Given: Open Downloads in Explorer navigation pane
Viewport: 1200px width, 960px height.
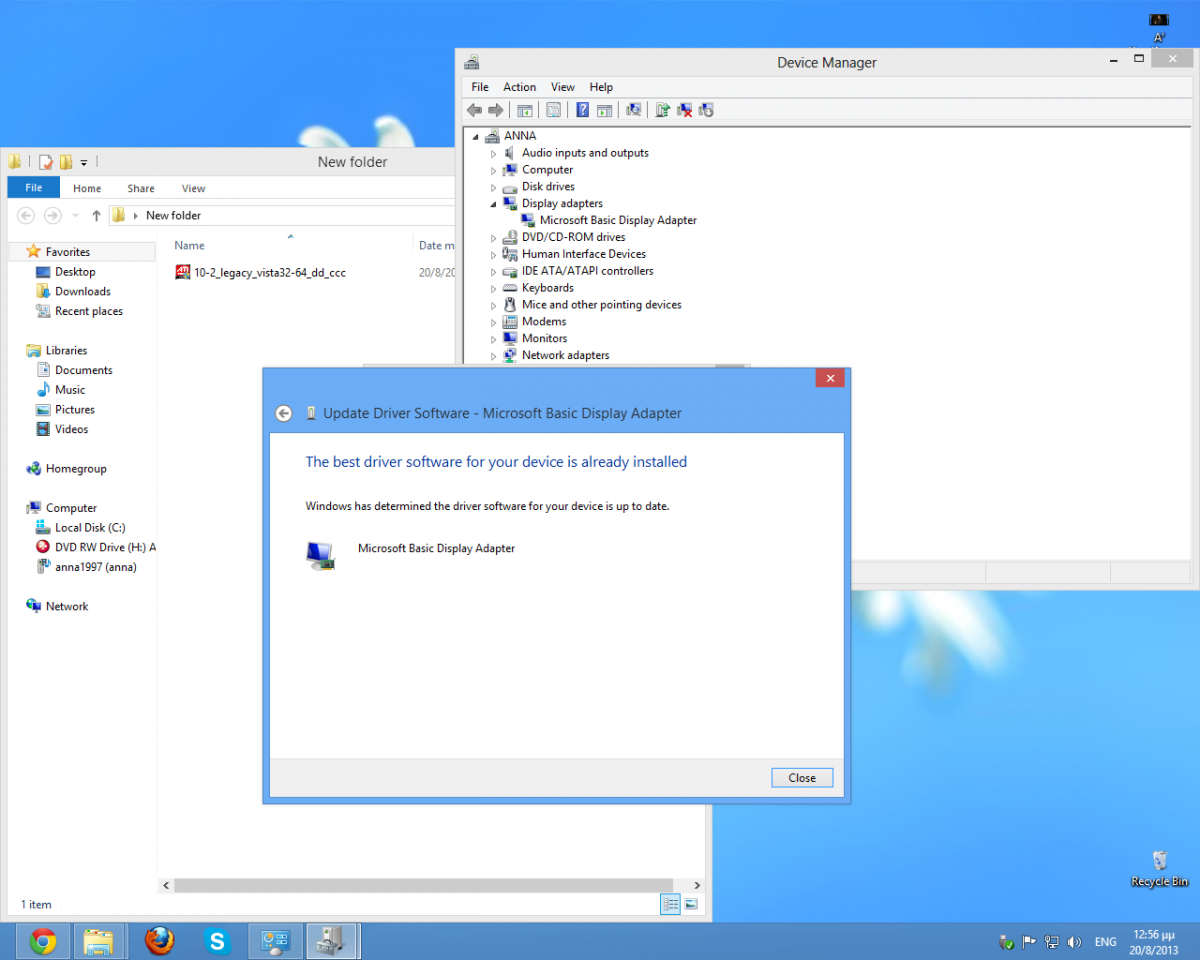Looking at the screenshot, I should point(83,292).
